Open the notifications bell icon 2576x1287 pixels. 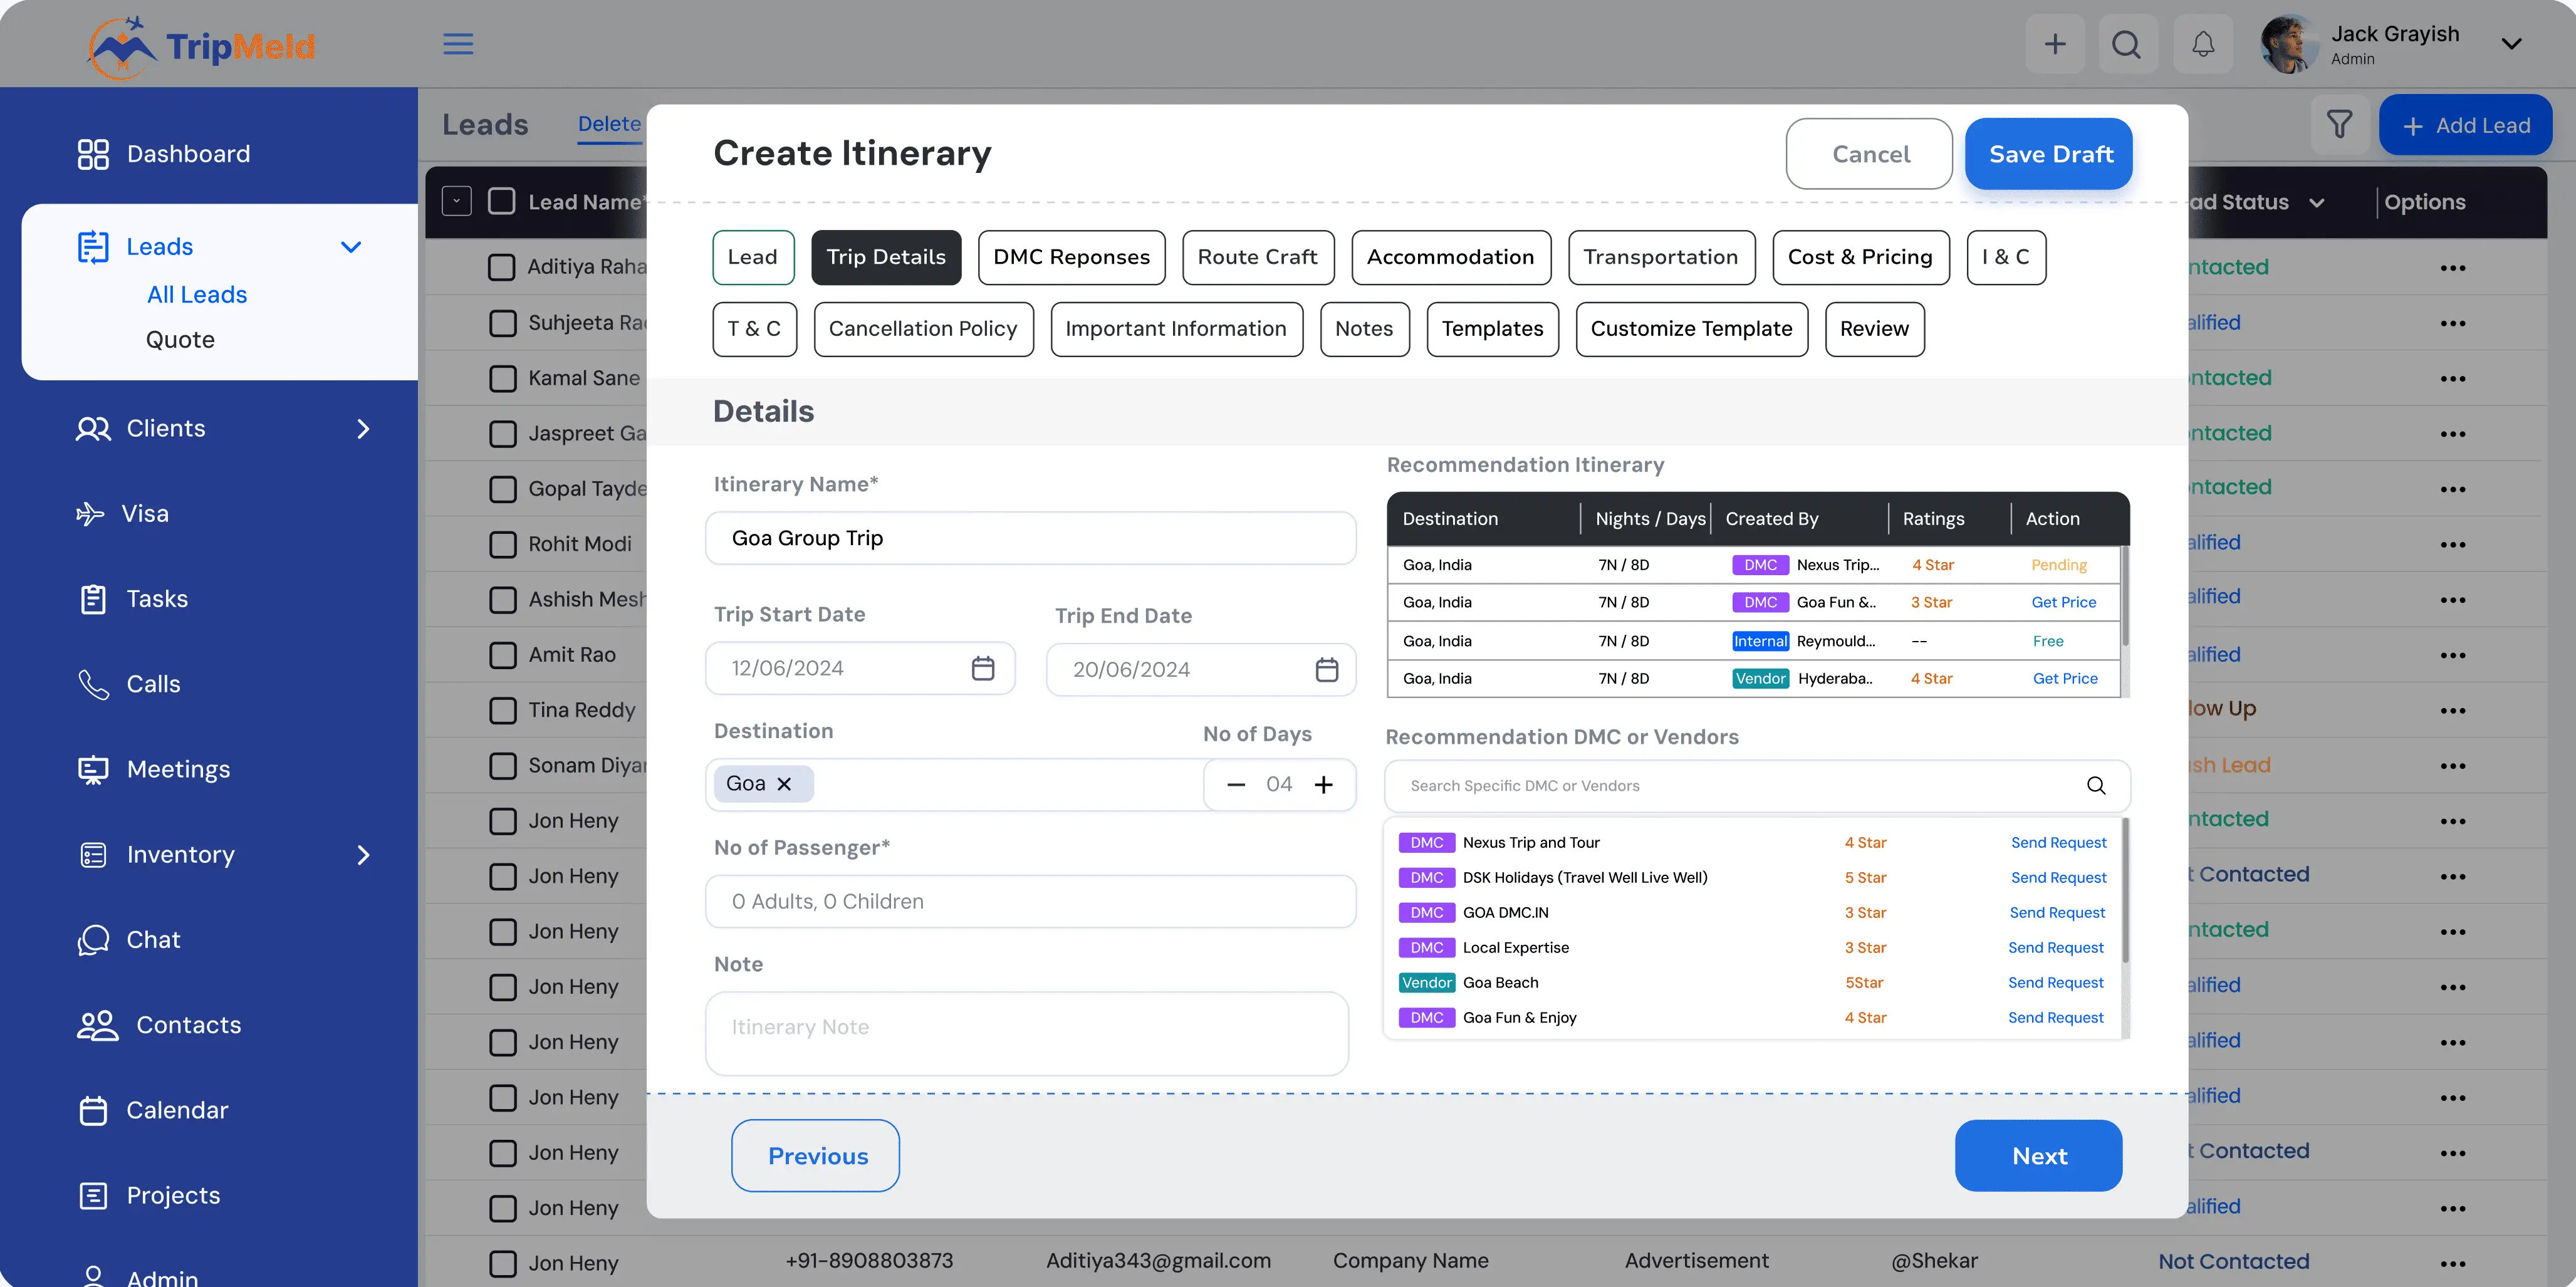(x=2203, y=44)
